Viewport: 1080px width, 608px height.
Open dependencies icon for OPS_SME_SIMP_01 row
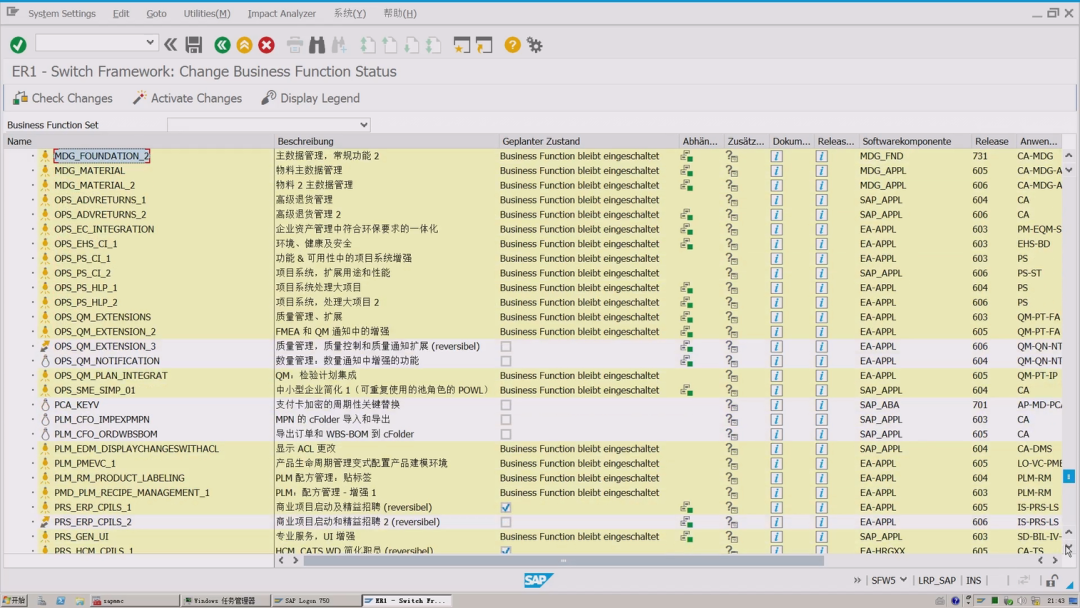coord(687,390)
